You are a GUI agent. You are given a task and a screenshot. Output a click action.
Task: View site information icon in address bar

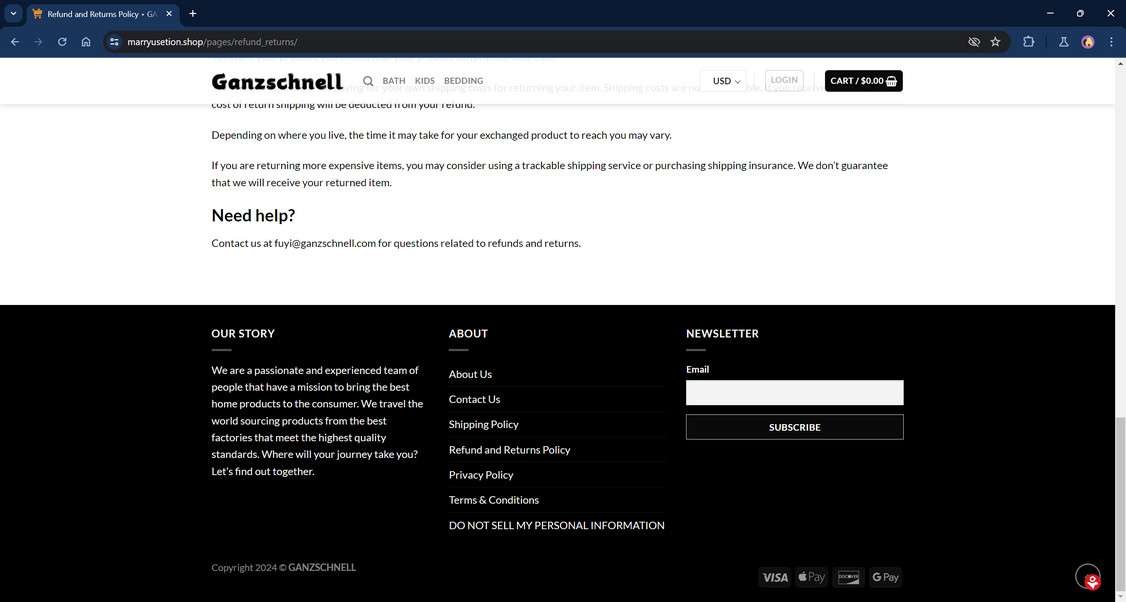pyautogui.click(x=114, y=42)
